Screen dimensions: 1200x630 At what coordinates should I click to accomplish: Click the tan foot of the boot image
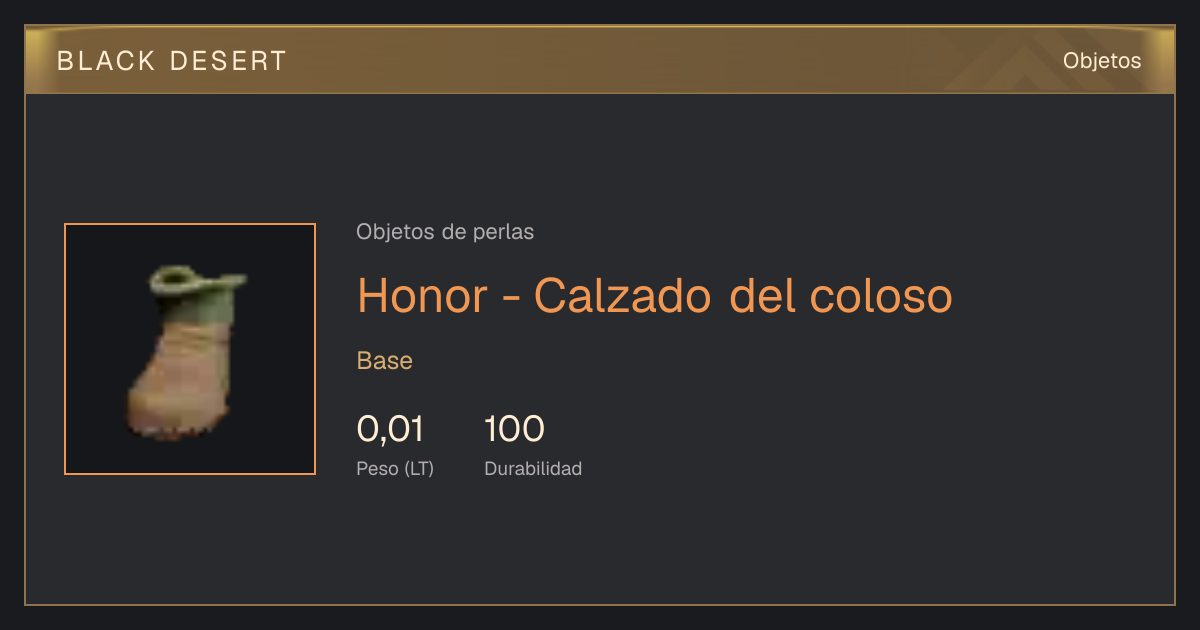point(180,385)
